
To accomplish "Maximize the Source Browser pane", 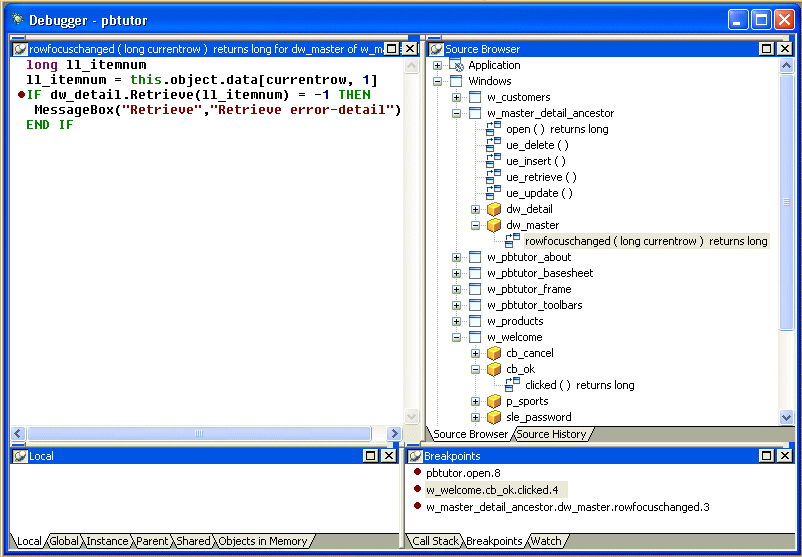I will (767, 49).
